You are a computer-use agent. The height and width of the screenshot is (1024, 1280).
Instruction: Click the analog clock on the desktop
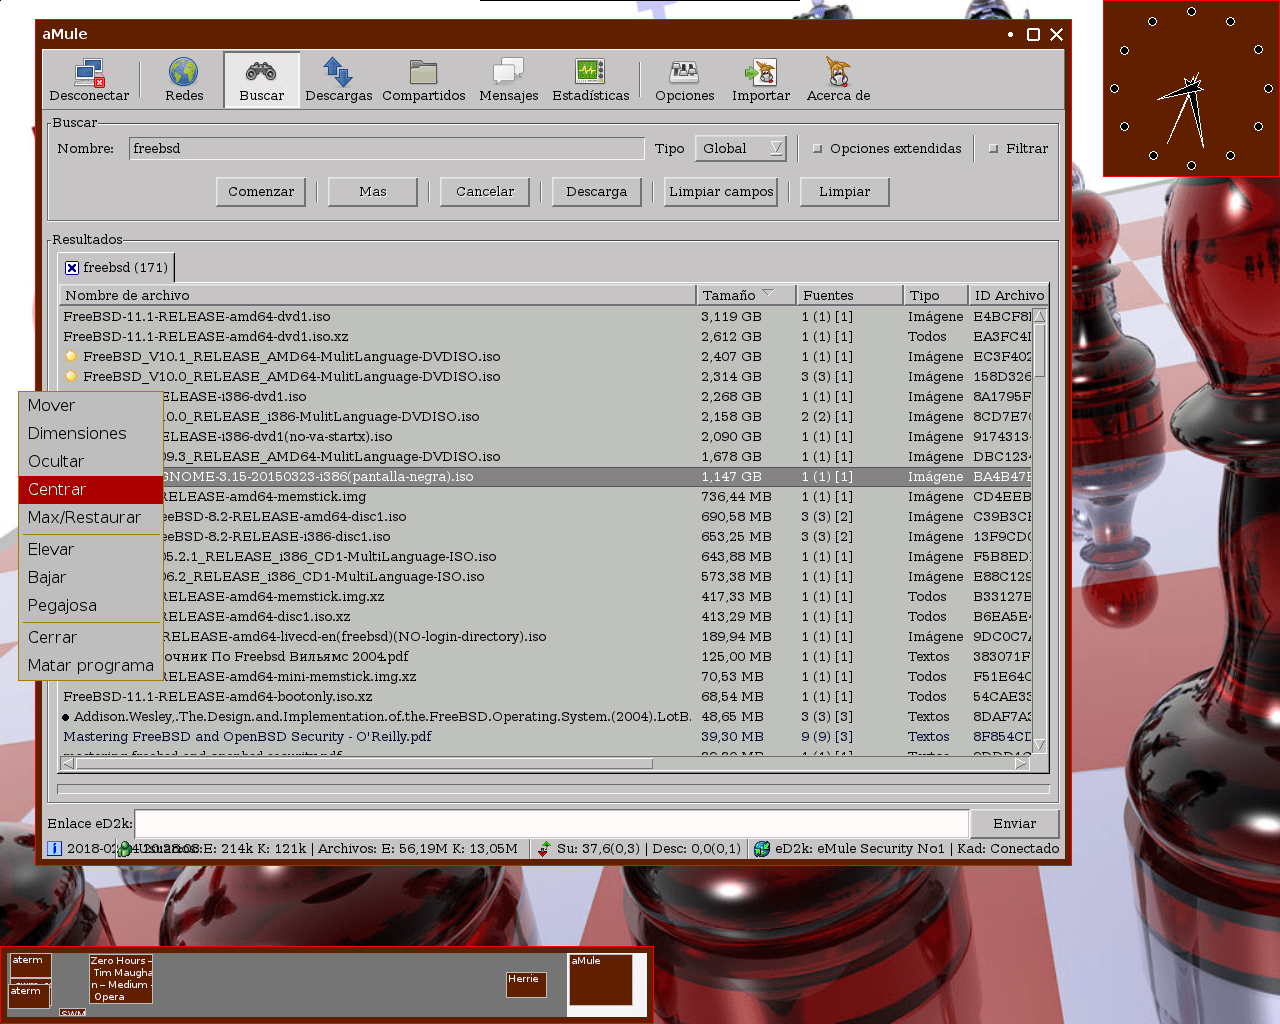(1191, 88)
